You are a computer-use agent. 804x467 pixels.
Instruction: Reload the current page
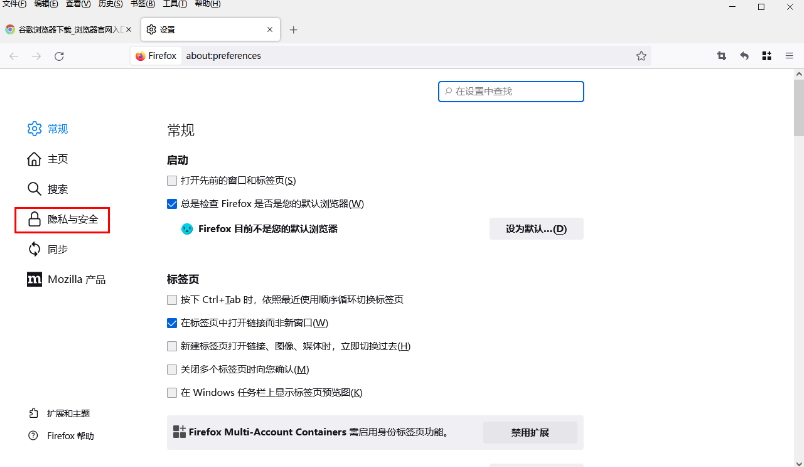coord(59,56)
